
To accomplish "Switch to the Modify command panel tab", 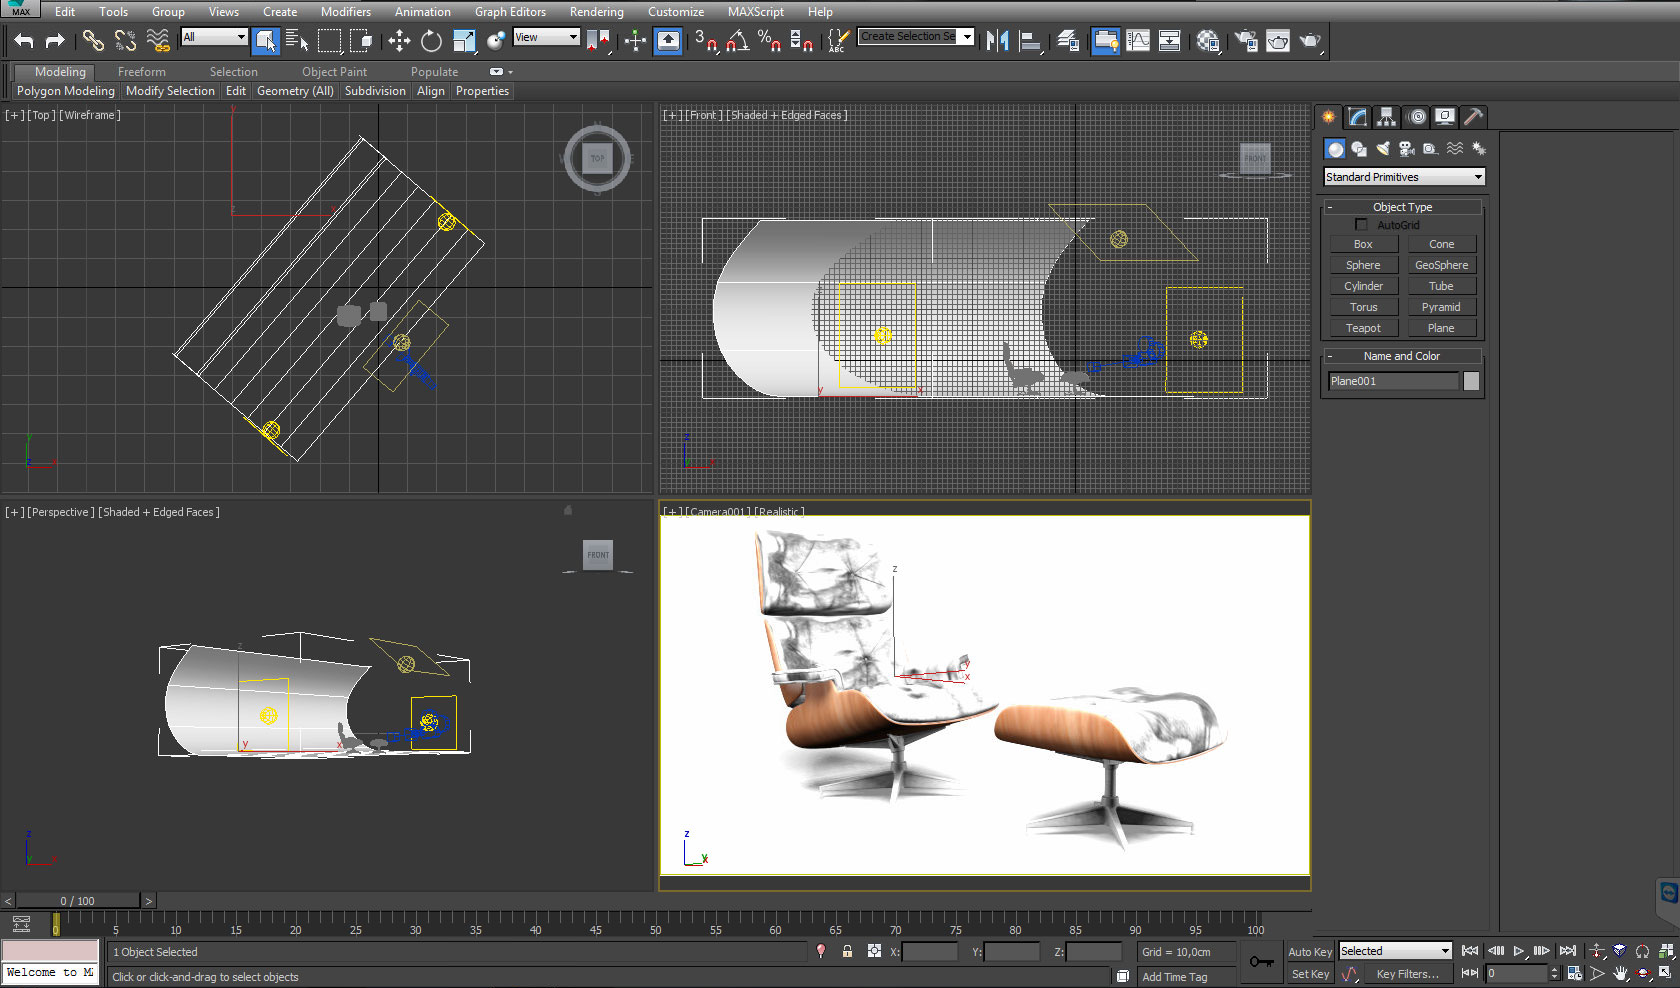I will coord(1357,117).
